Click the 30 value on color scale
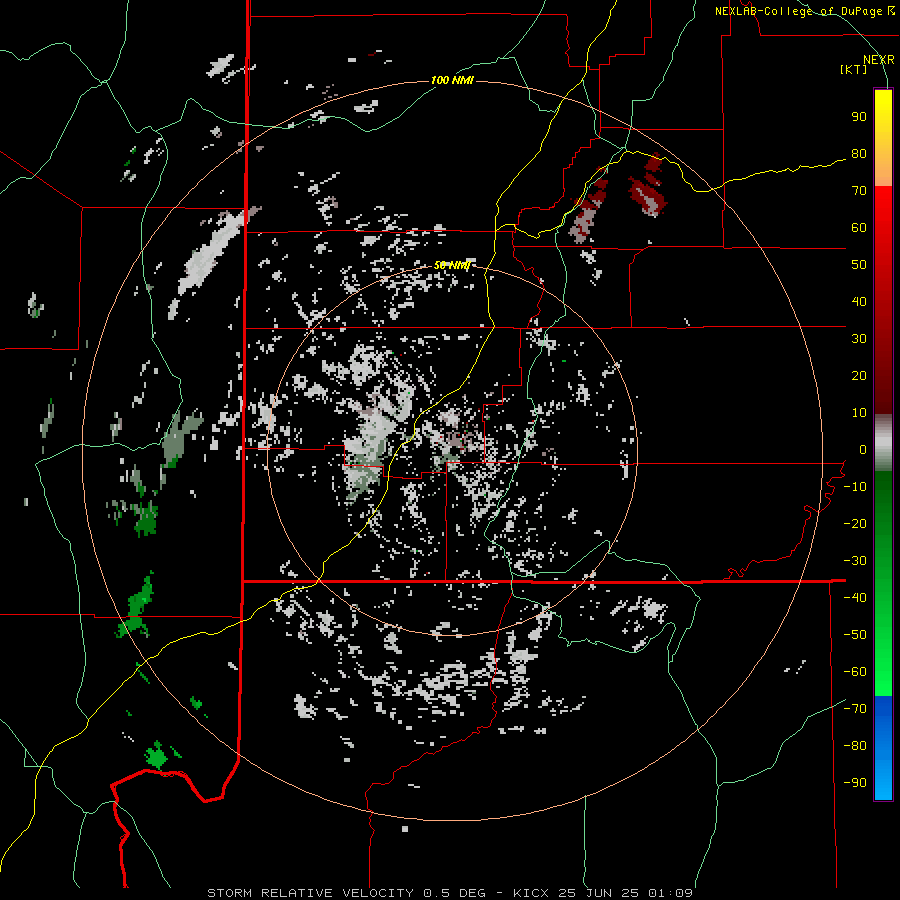900x900 pixels. coord(859,339)
